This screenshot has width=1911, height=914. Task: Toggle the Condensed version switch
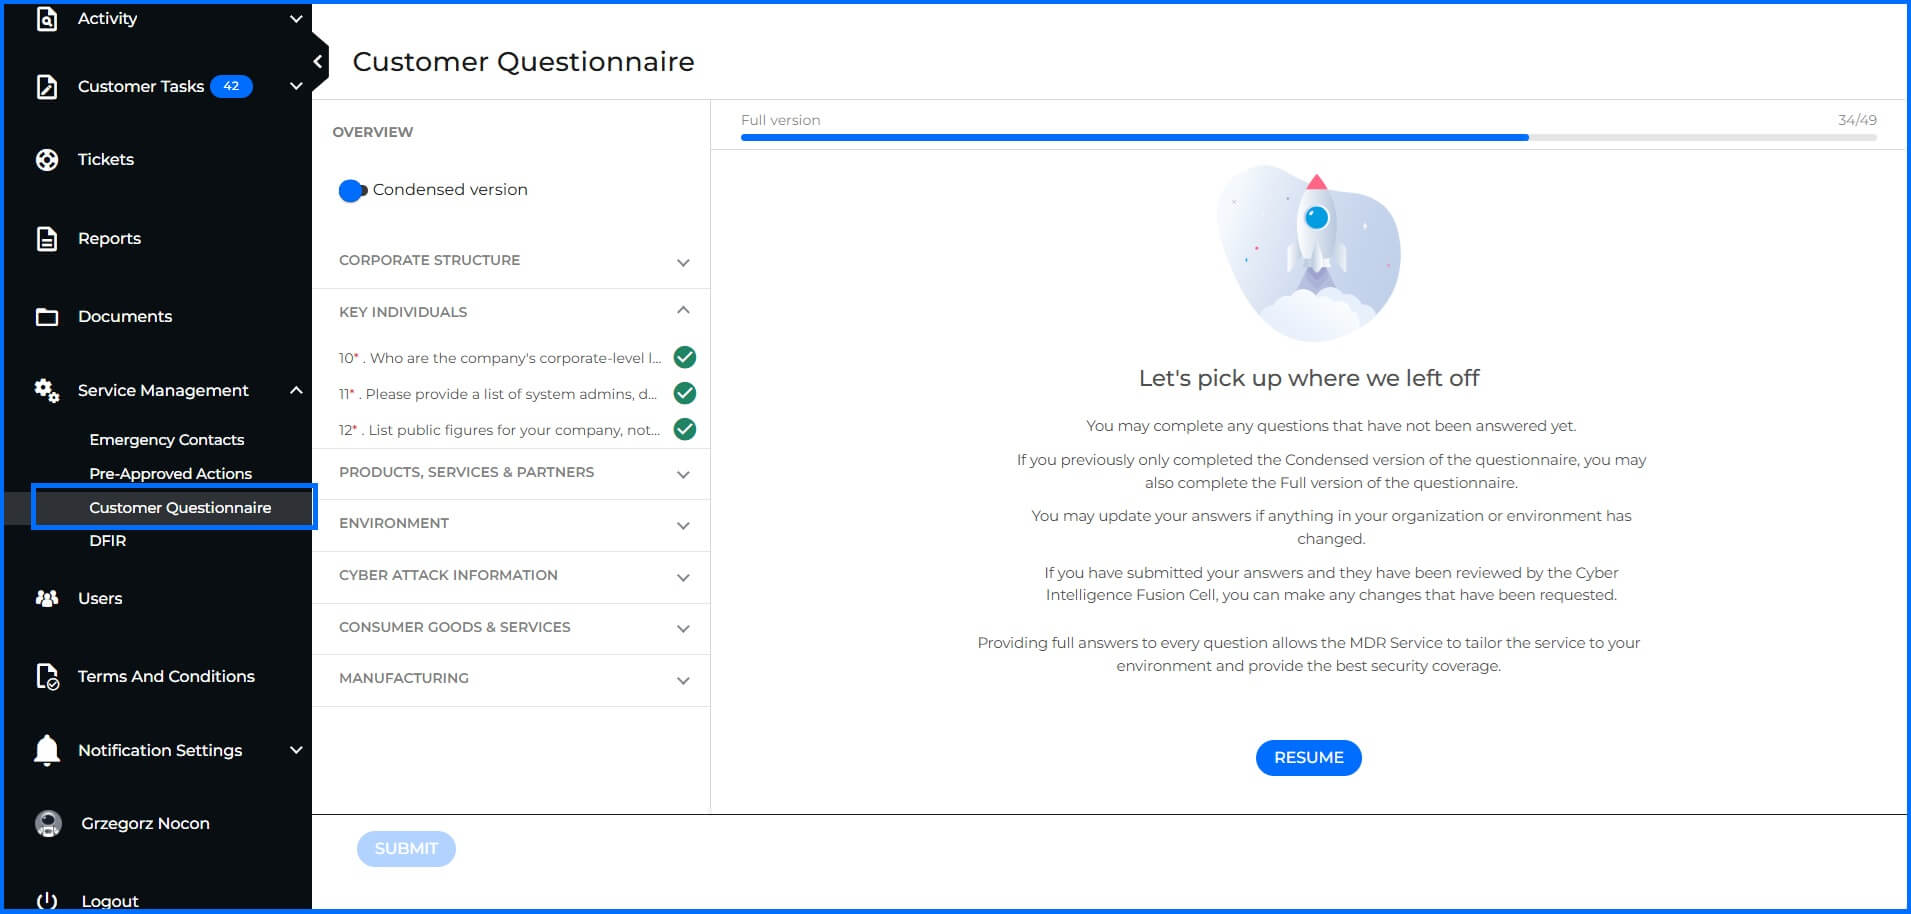point(352,190)
